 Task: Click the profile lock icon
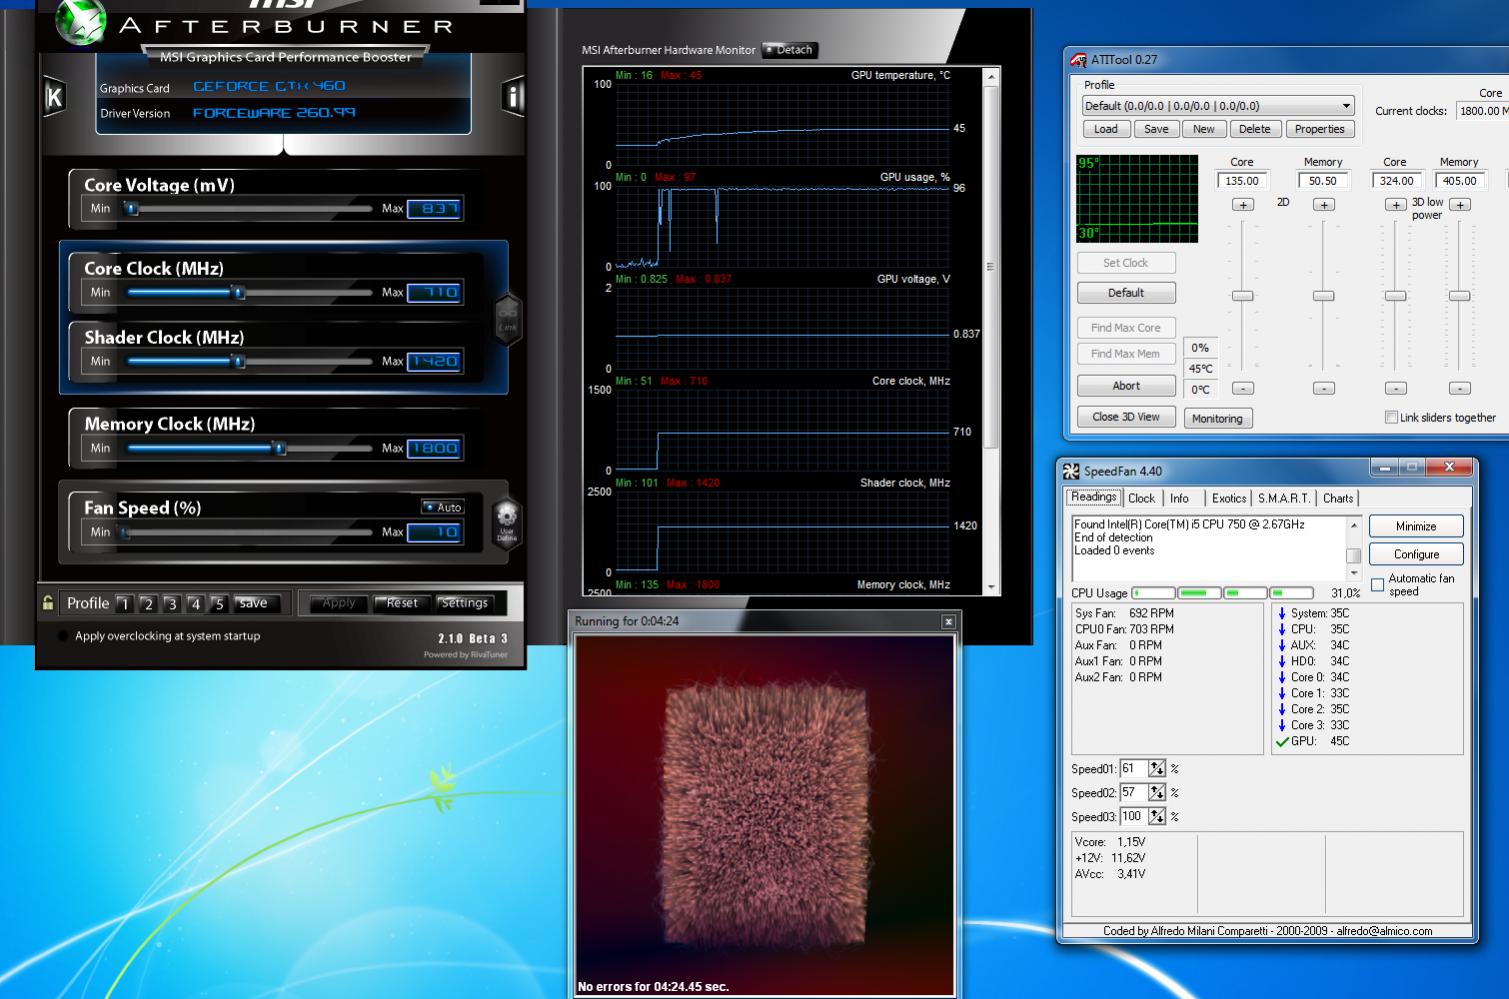(x=48, y=602)
